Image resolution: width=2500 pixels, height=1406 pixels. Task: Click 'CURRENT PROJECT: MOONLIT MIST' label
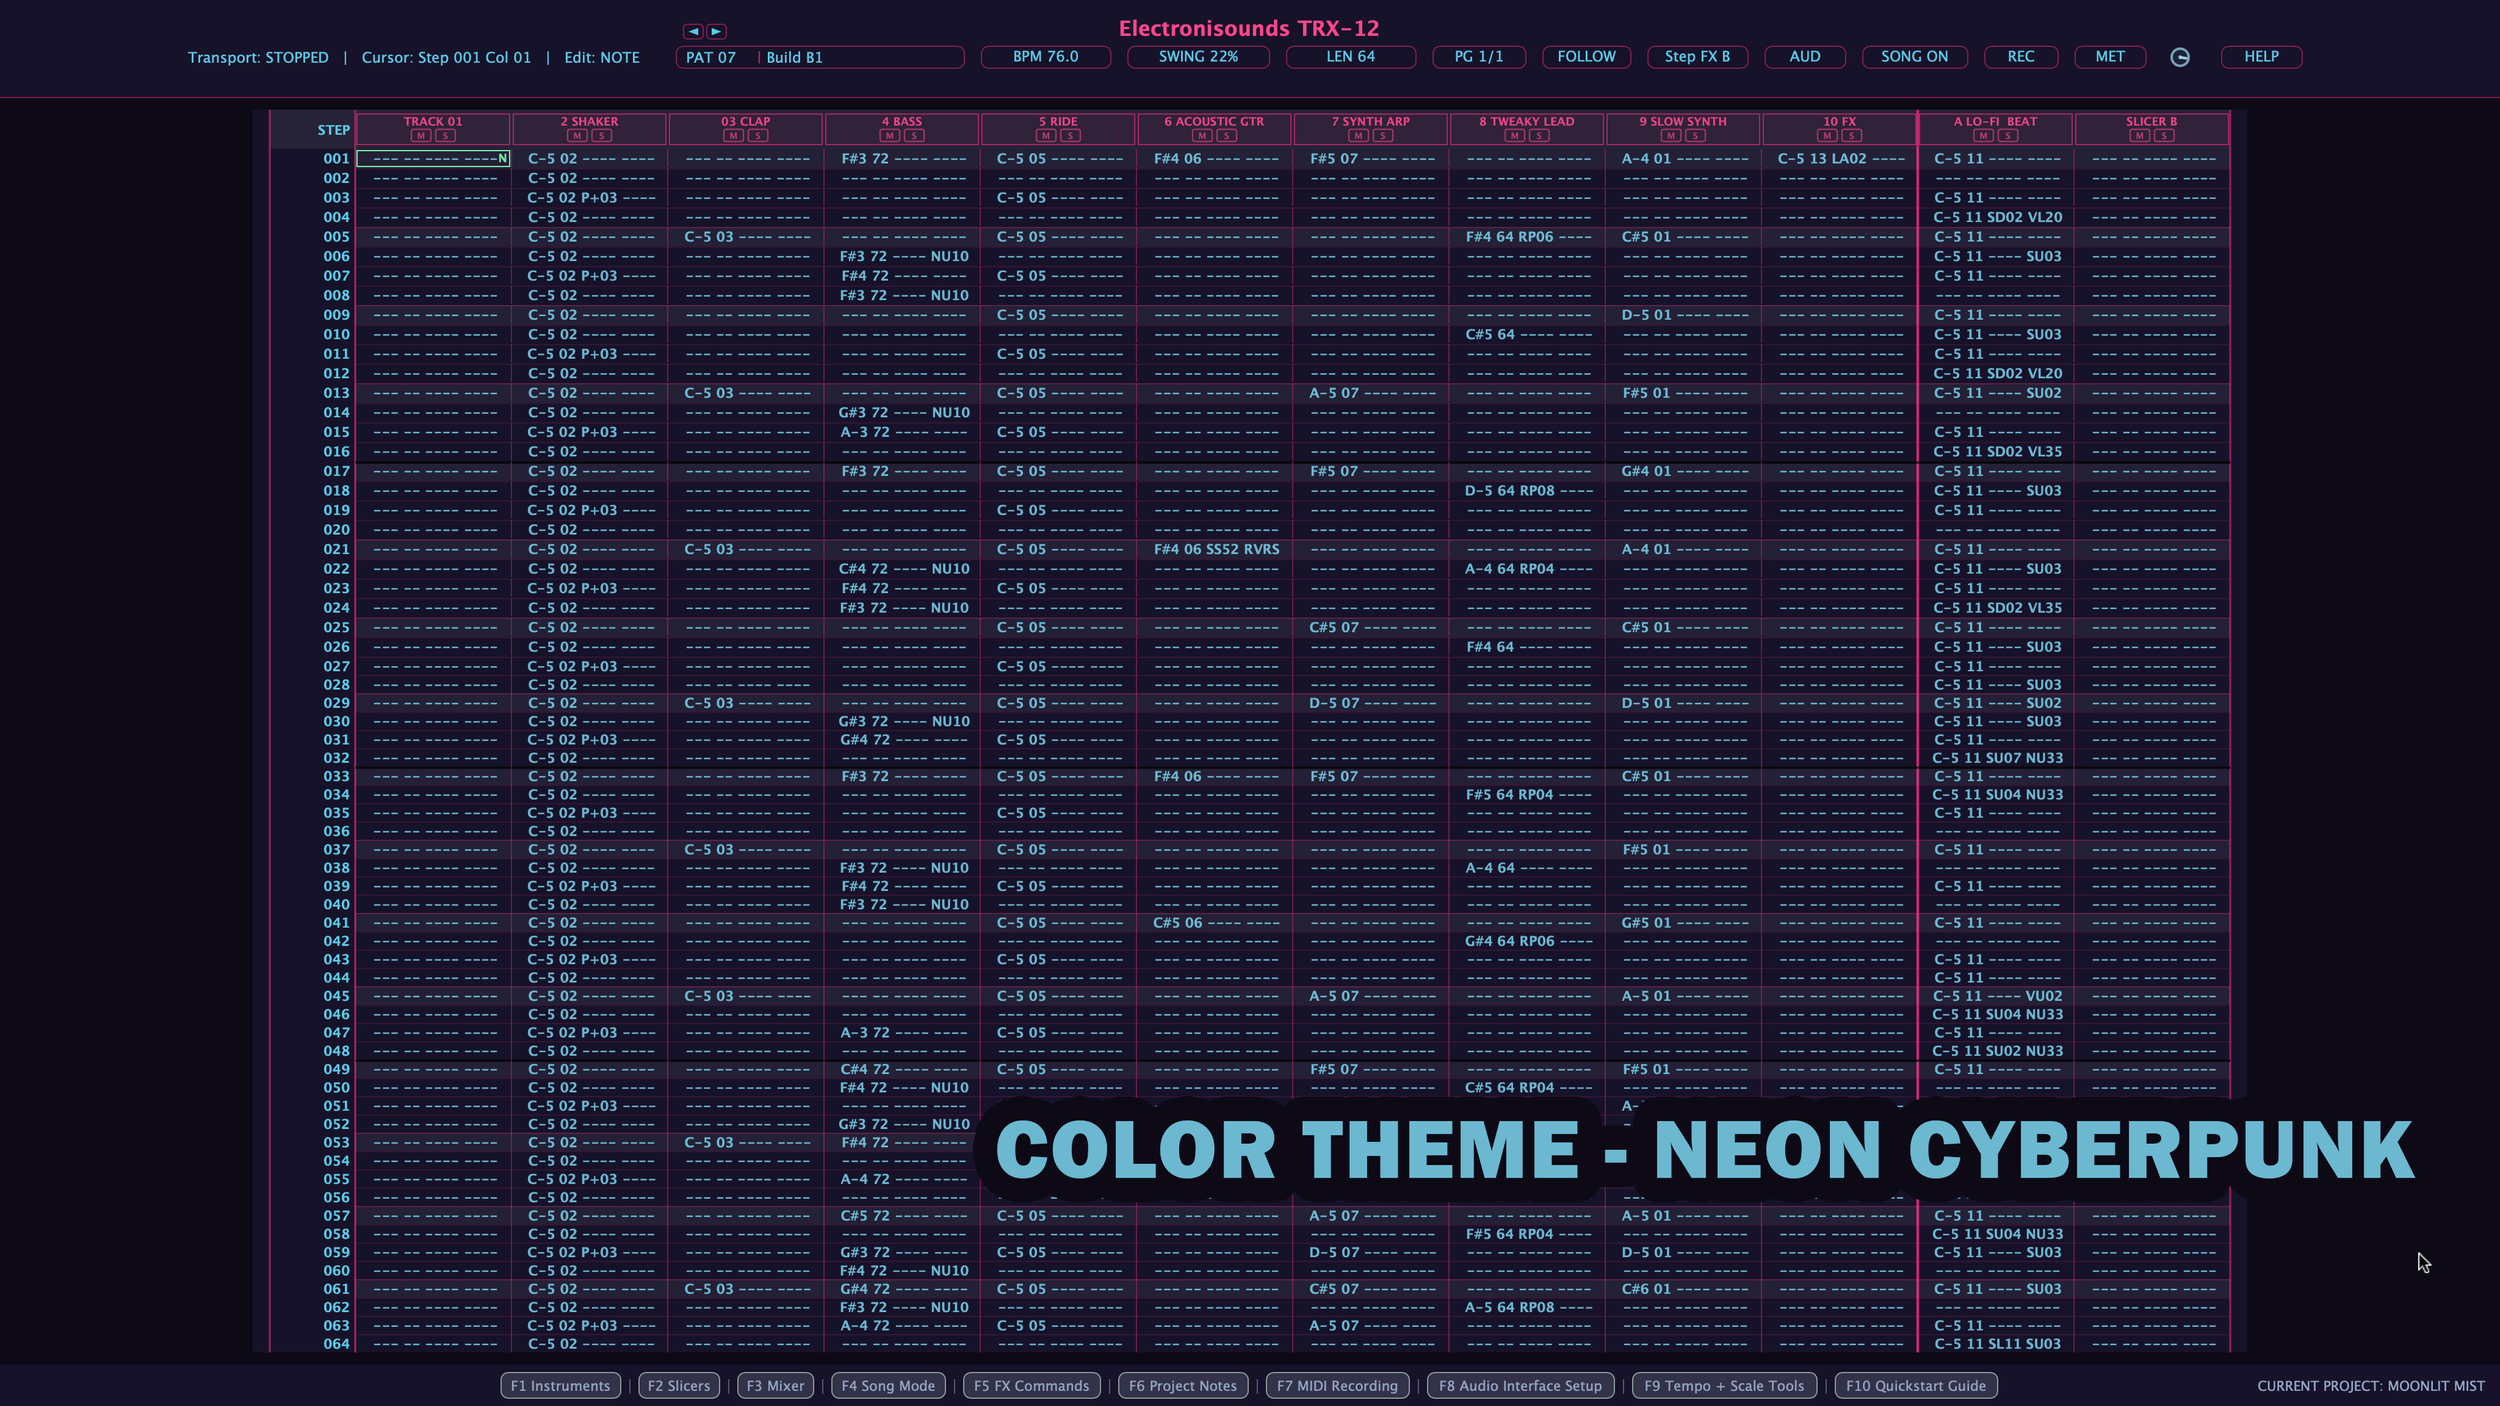[x=2370, y=1386]
